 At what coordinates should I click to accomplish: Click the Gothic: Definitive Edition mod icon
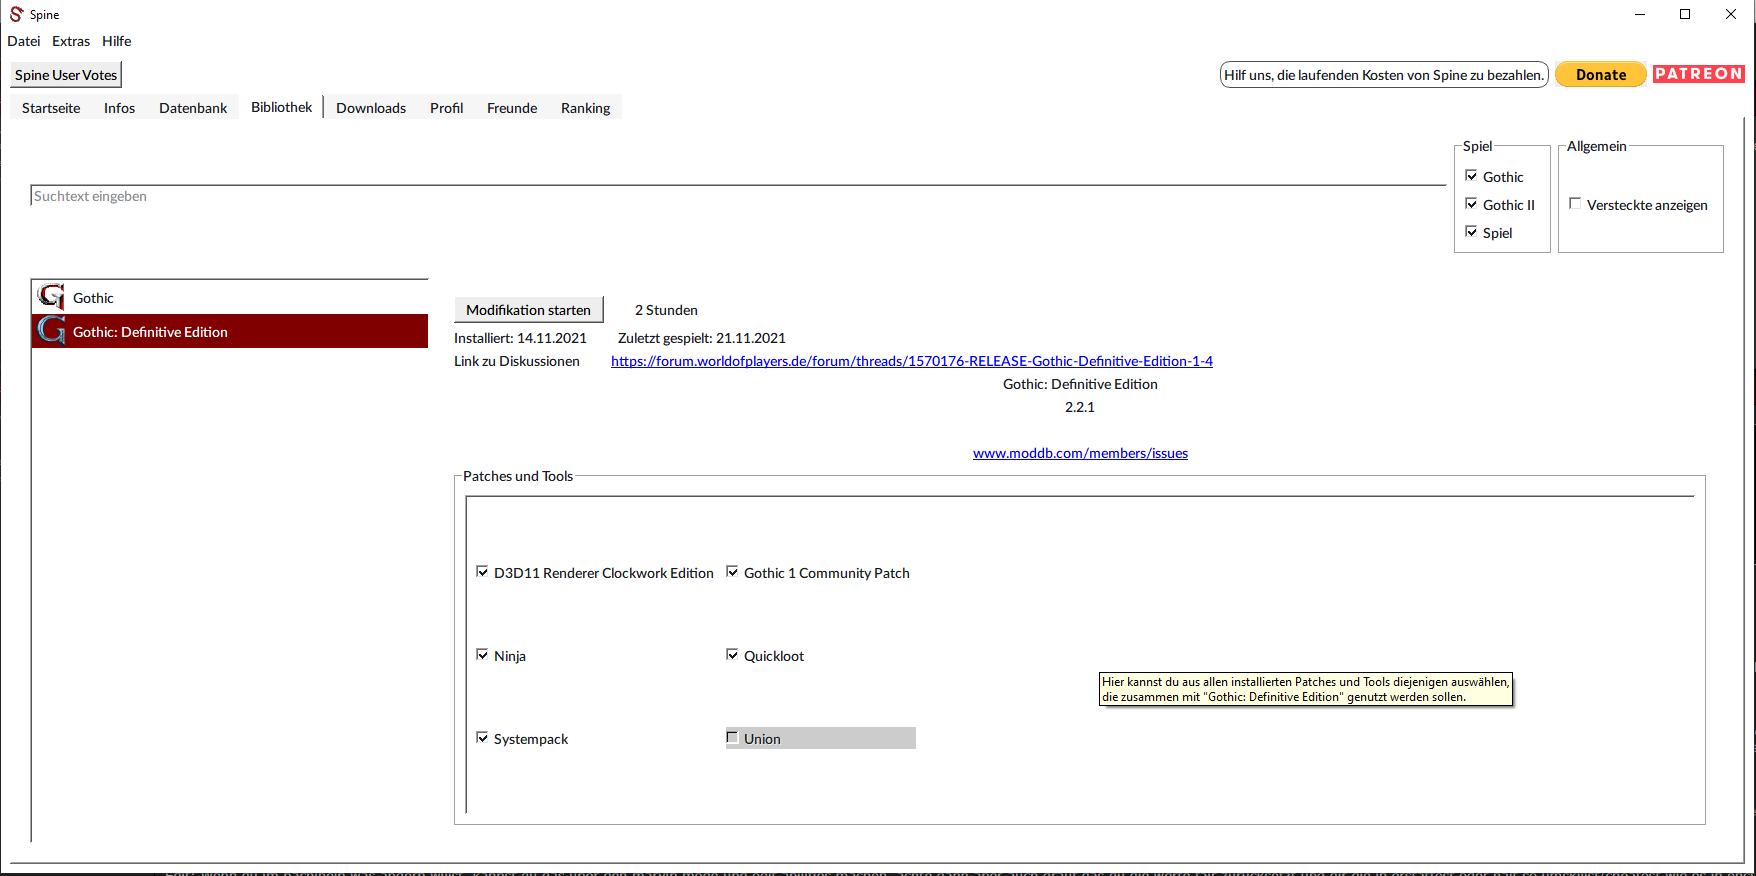coord(51,331)
